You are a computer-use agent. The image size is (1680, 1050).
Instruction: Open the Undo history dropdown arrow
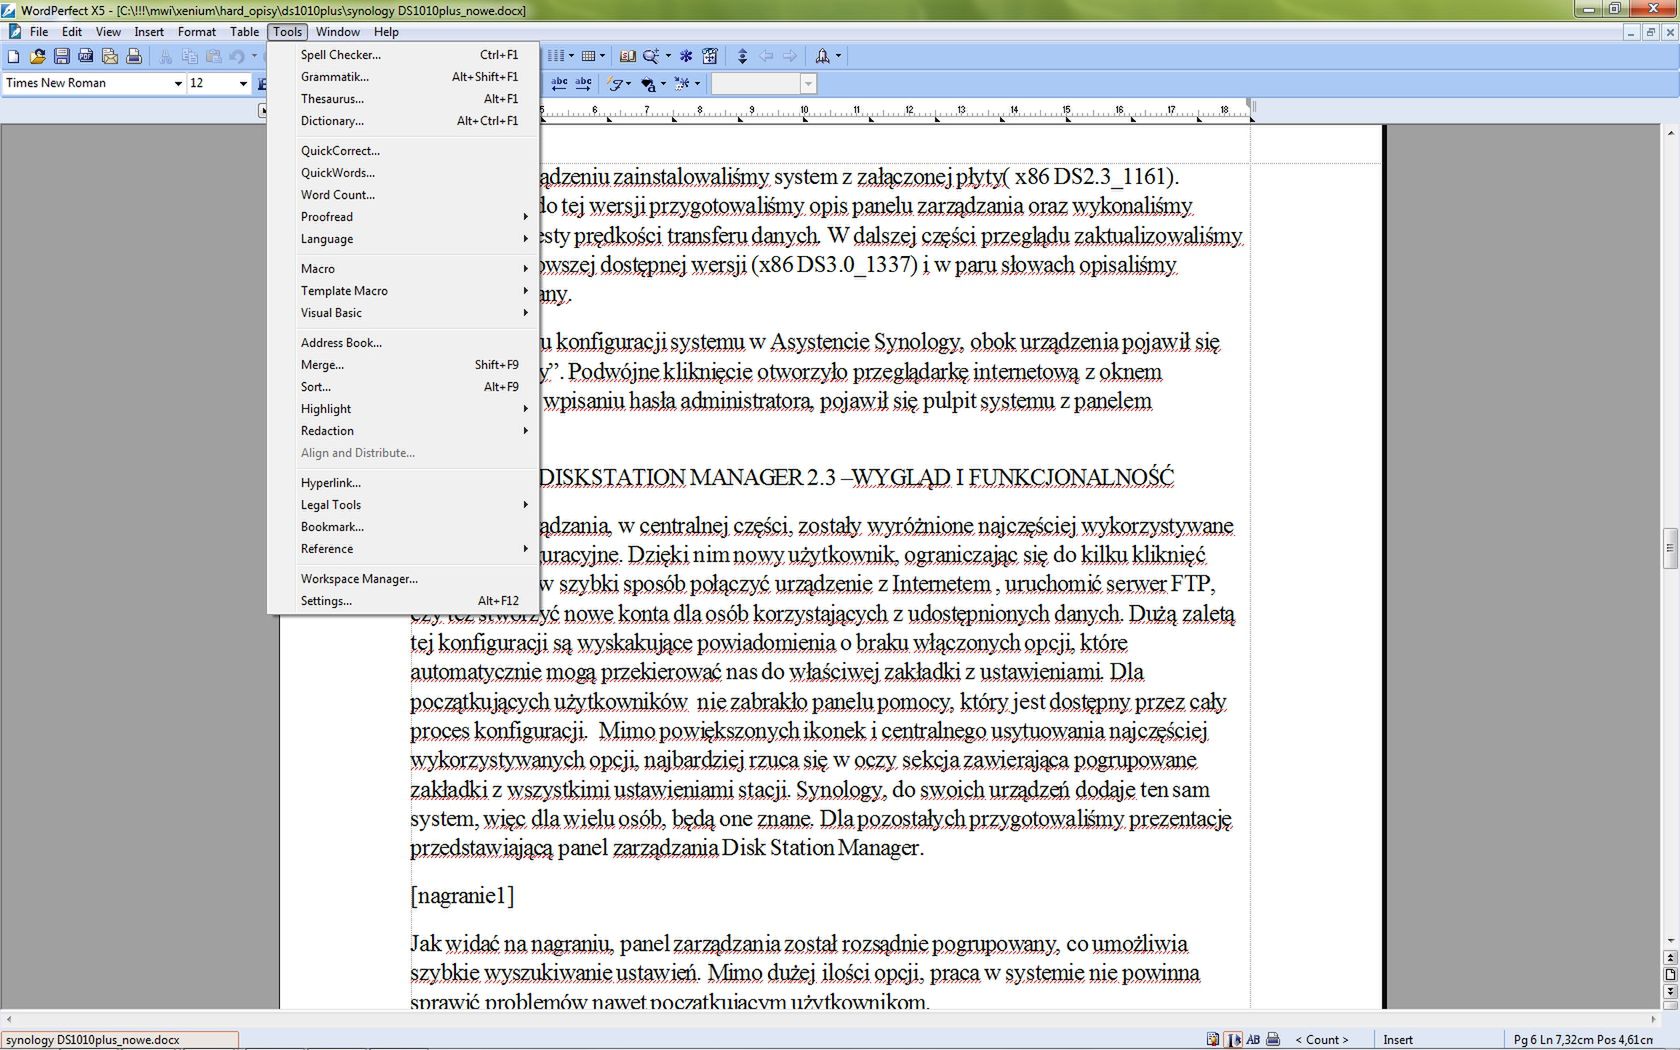tap(254, 56)
